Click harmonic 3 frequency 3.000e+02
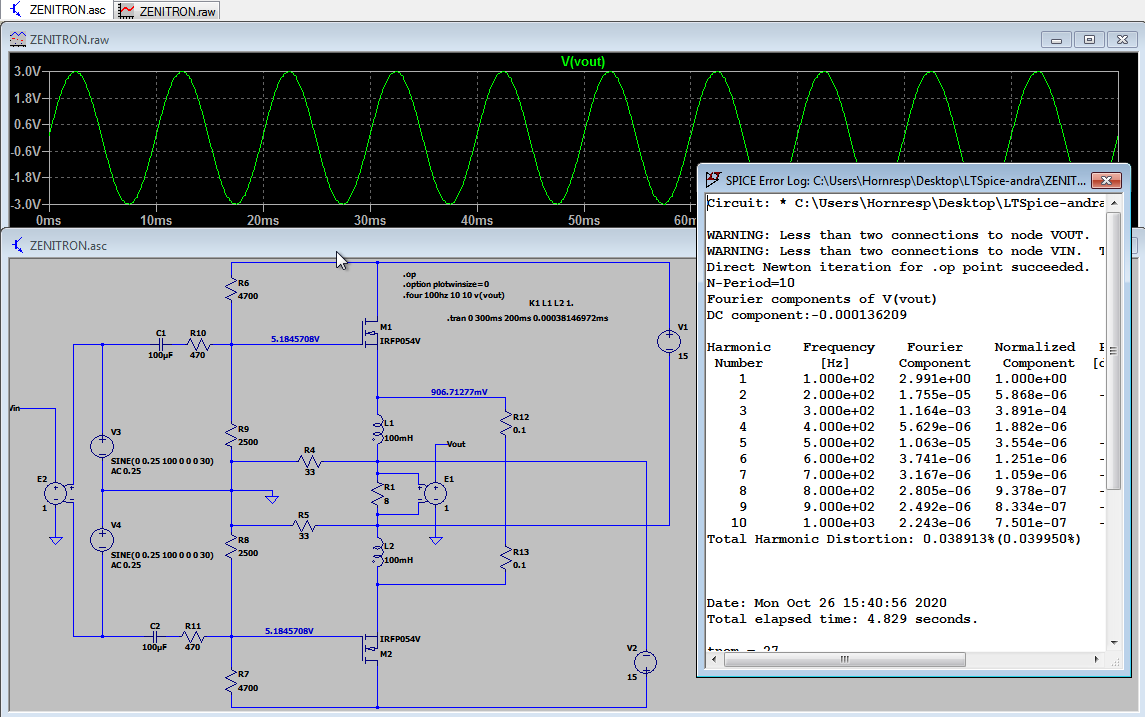This screenshot has width=1145, height=717. tap(838, 411)
